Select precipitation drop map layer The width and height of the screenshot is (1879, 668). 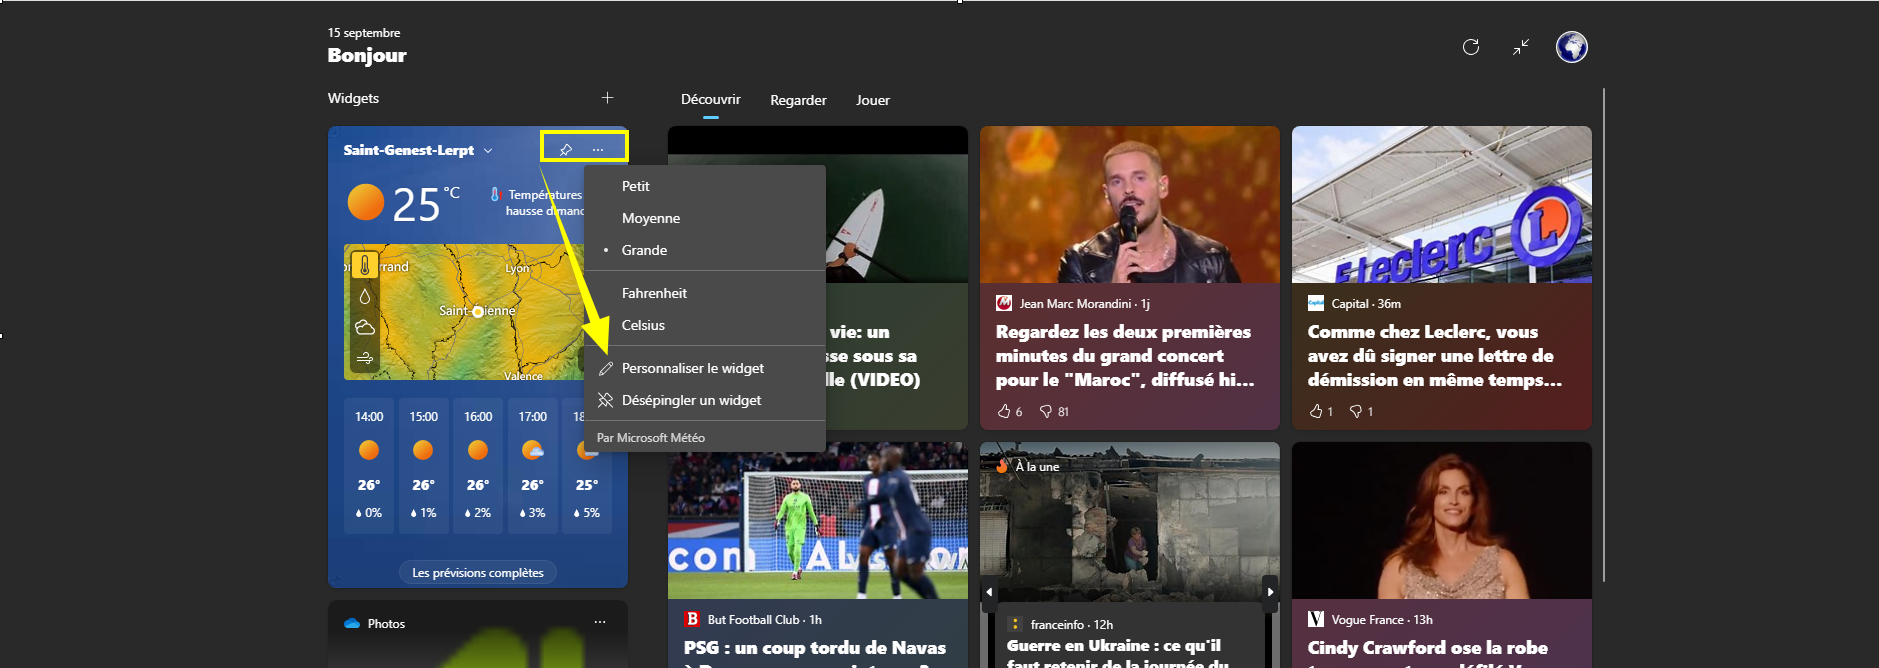click(365, 297)
